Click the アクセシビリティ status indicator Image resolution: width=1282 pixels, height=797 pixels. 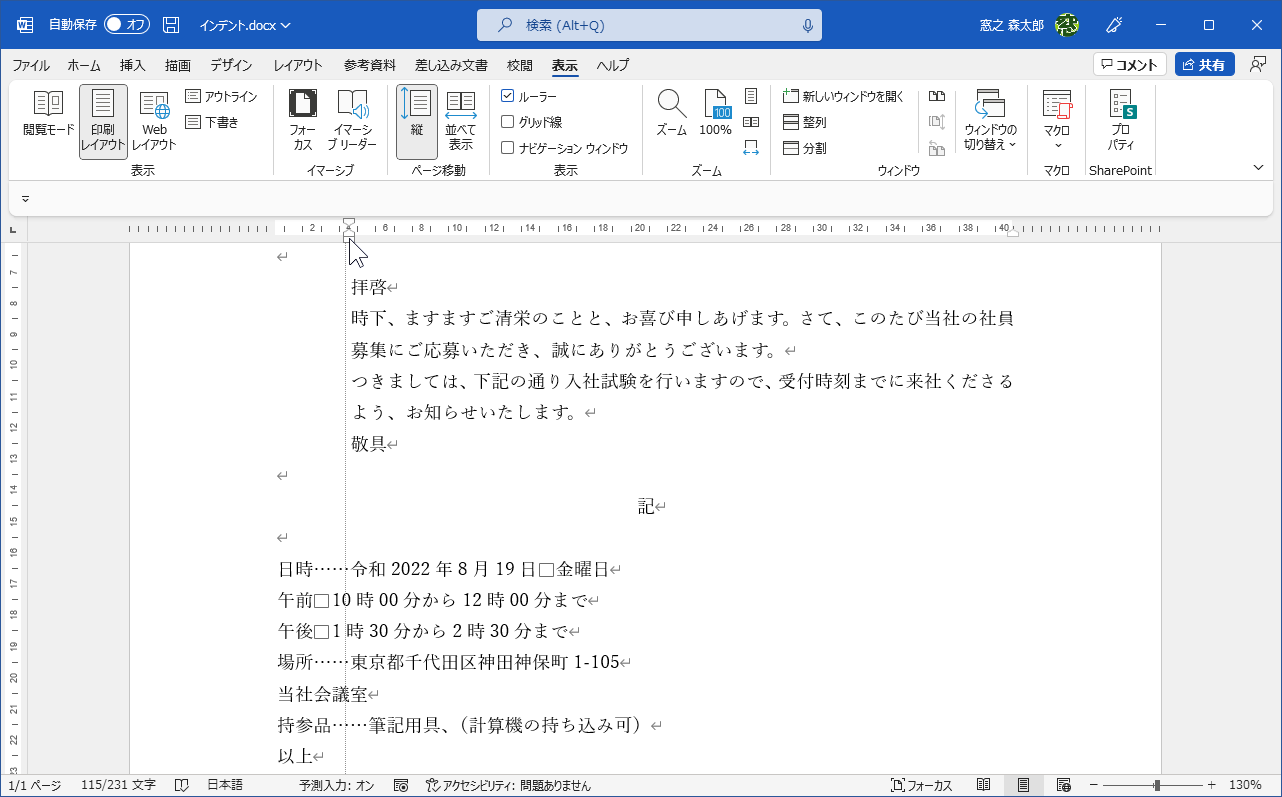click(508, 785)
